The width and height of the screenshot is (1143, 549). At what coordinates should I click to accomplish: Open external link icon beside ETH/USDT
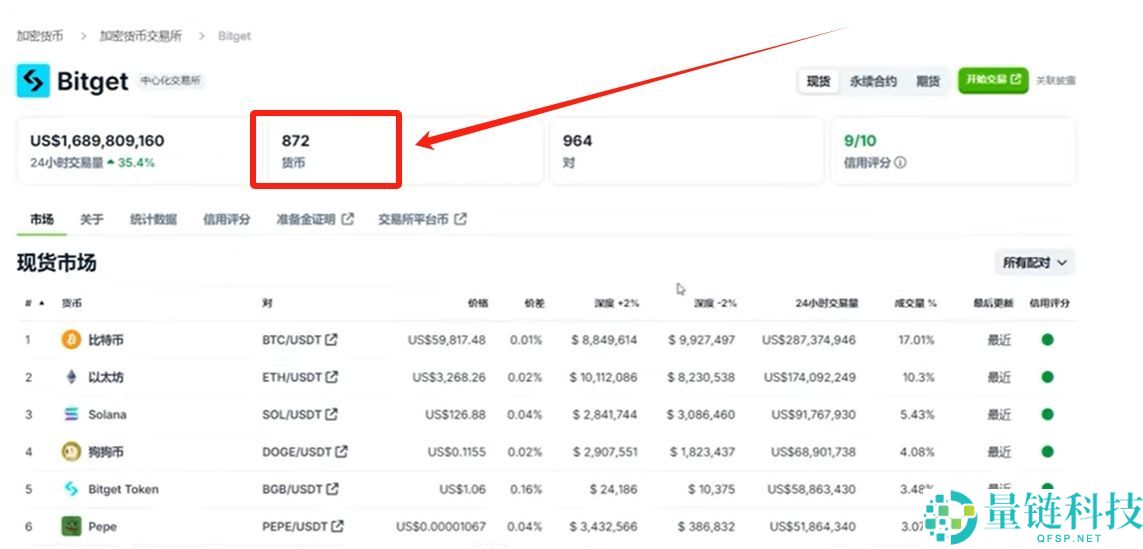point(332,377)
